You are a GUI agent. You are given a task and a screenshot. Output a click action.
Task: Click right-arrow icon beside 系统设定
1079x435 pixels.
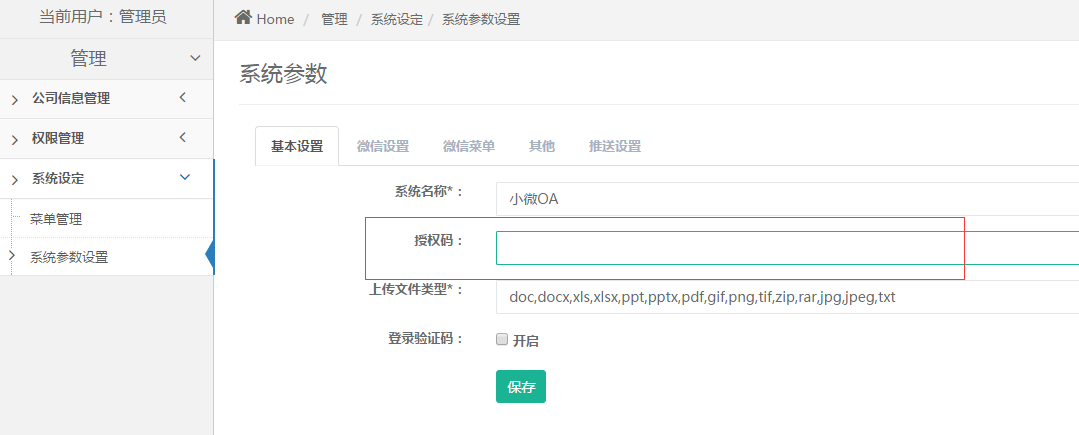click(15, 180)
